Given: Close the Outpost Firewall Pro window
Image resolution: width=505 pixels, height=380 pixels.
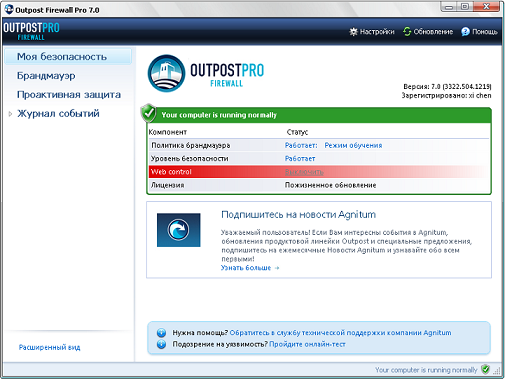Looking at the screenshot, I should [486, 7].
